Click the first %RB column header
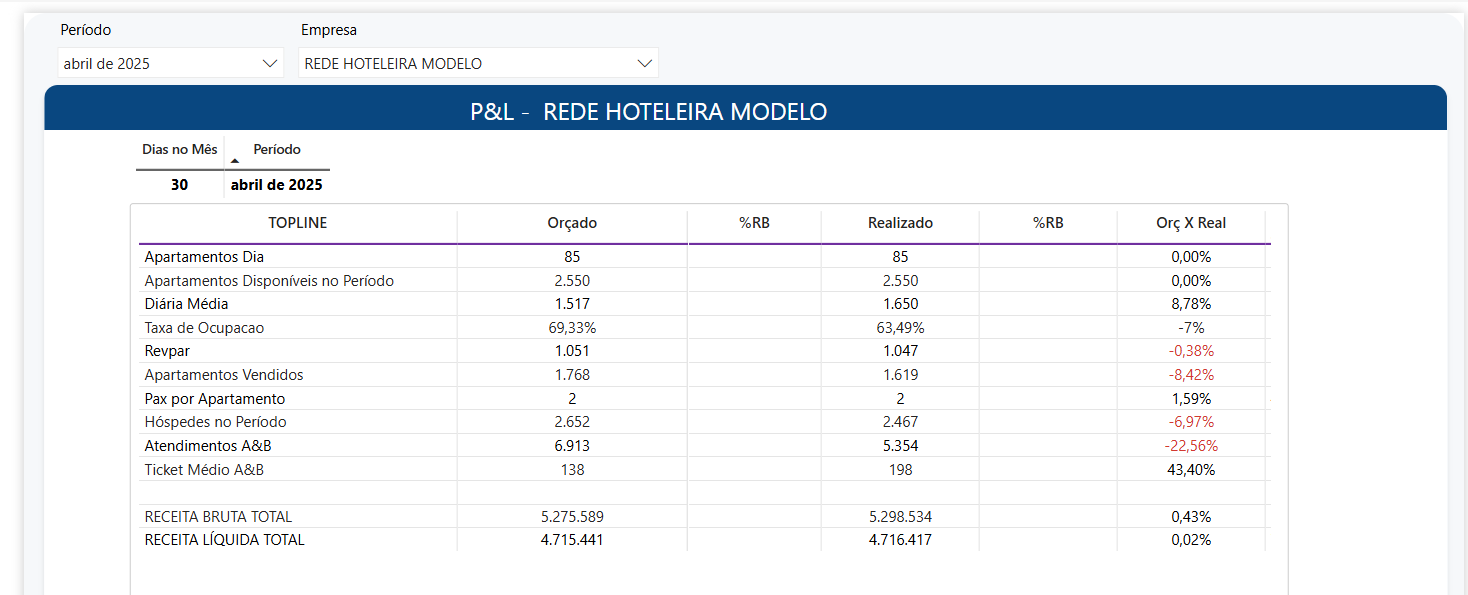 (754, 223)
